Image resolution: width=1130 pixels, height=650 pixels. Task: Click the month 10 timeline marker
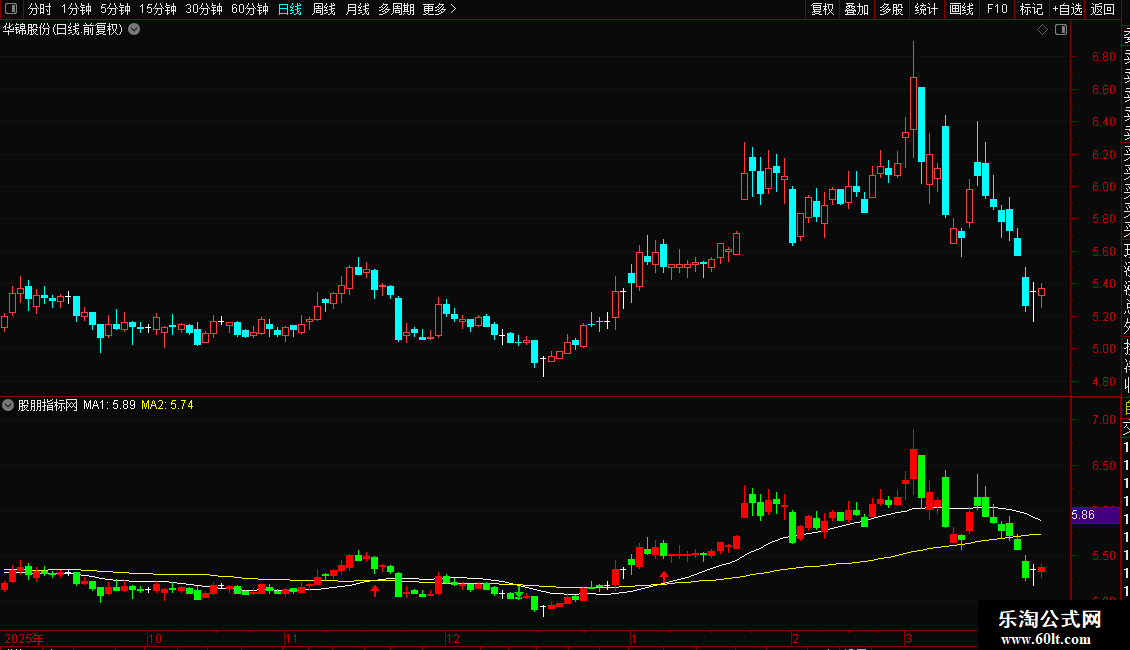click(x=154, y=638)
